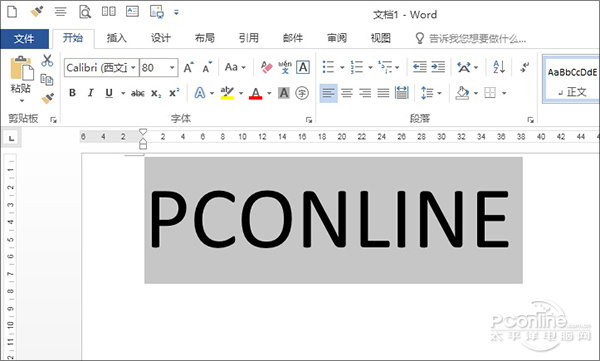Click the Phonetic Guide wén icon
Viewport: 600px width, 361px height.
coord(285,67)
